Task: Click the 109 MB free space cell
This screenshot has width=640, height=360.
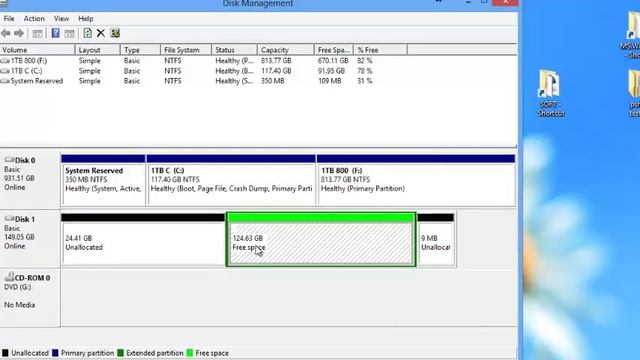Action: (329, 81)
